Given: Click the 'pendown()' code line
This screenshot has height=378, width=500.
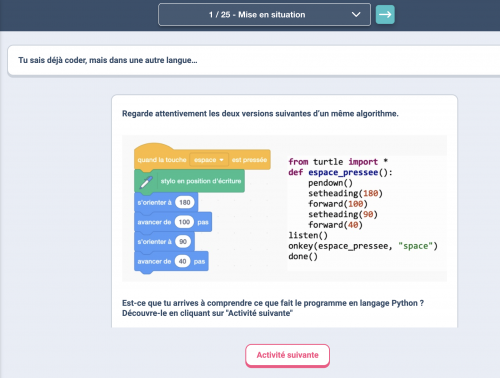Looking at the screenshot, I should [x=330, y=183].
